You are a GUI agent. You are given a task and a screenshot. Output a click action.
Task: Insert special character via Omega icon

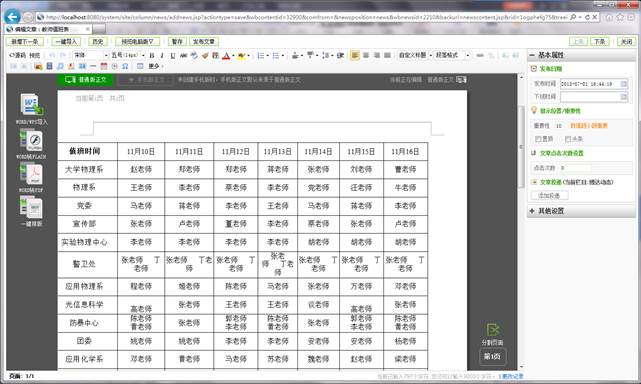(x=125, y=66)
